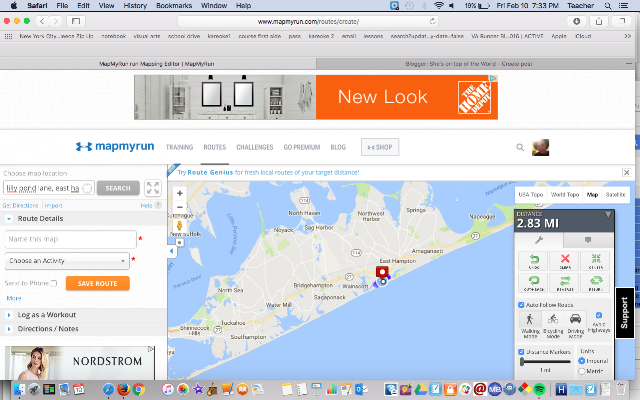Click the Street View pegman icon

179,225
